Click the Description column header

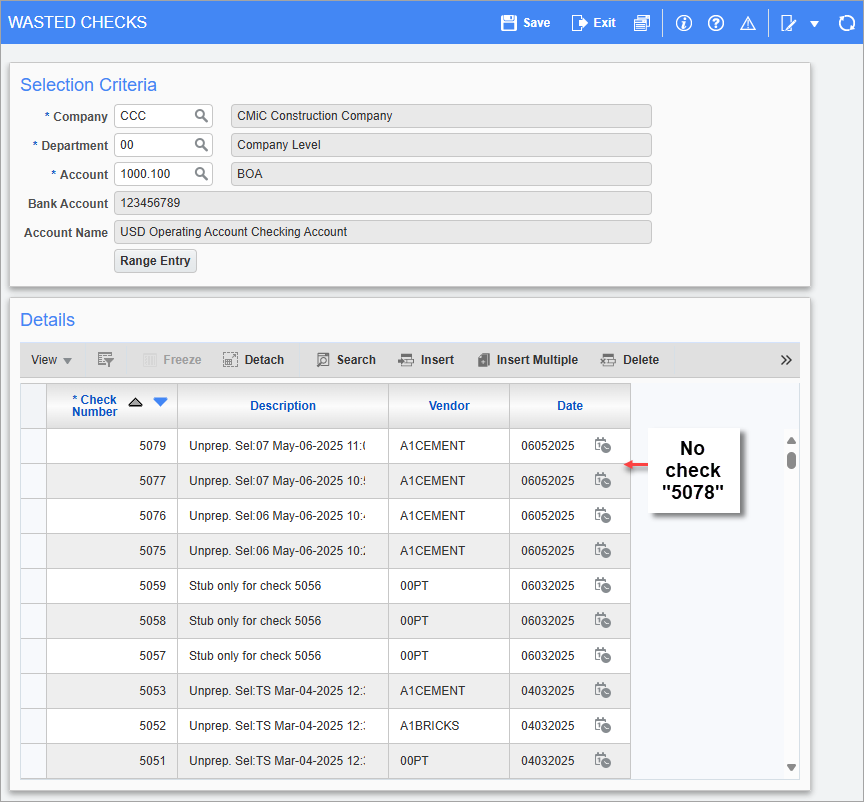click(283, 406)
